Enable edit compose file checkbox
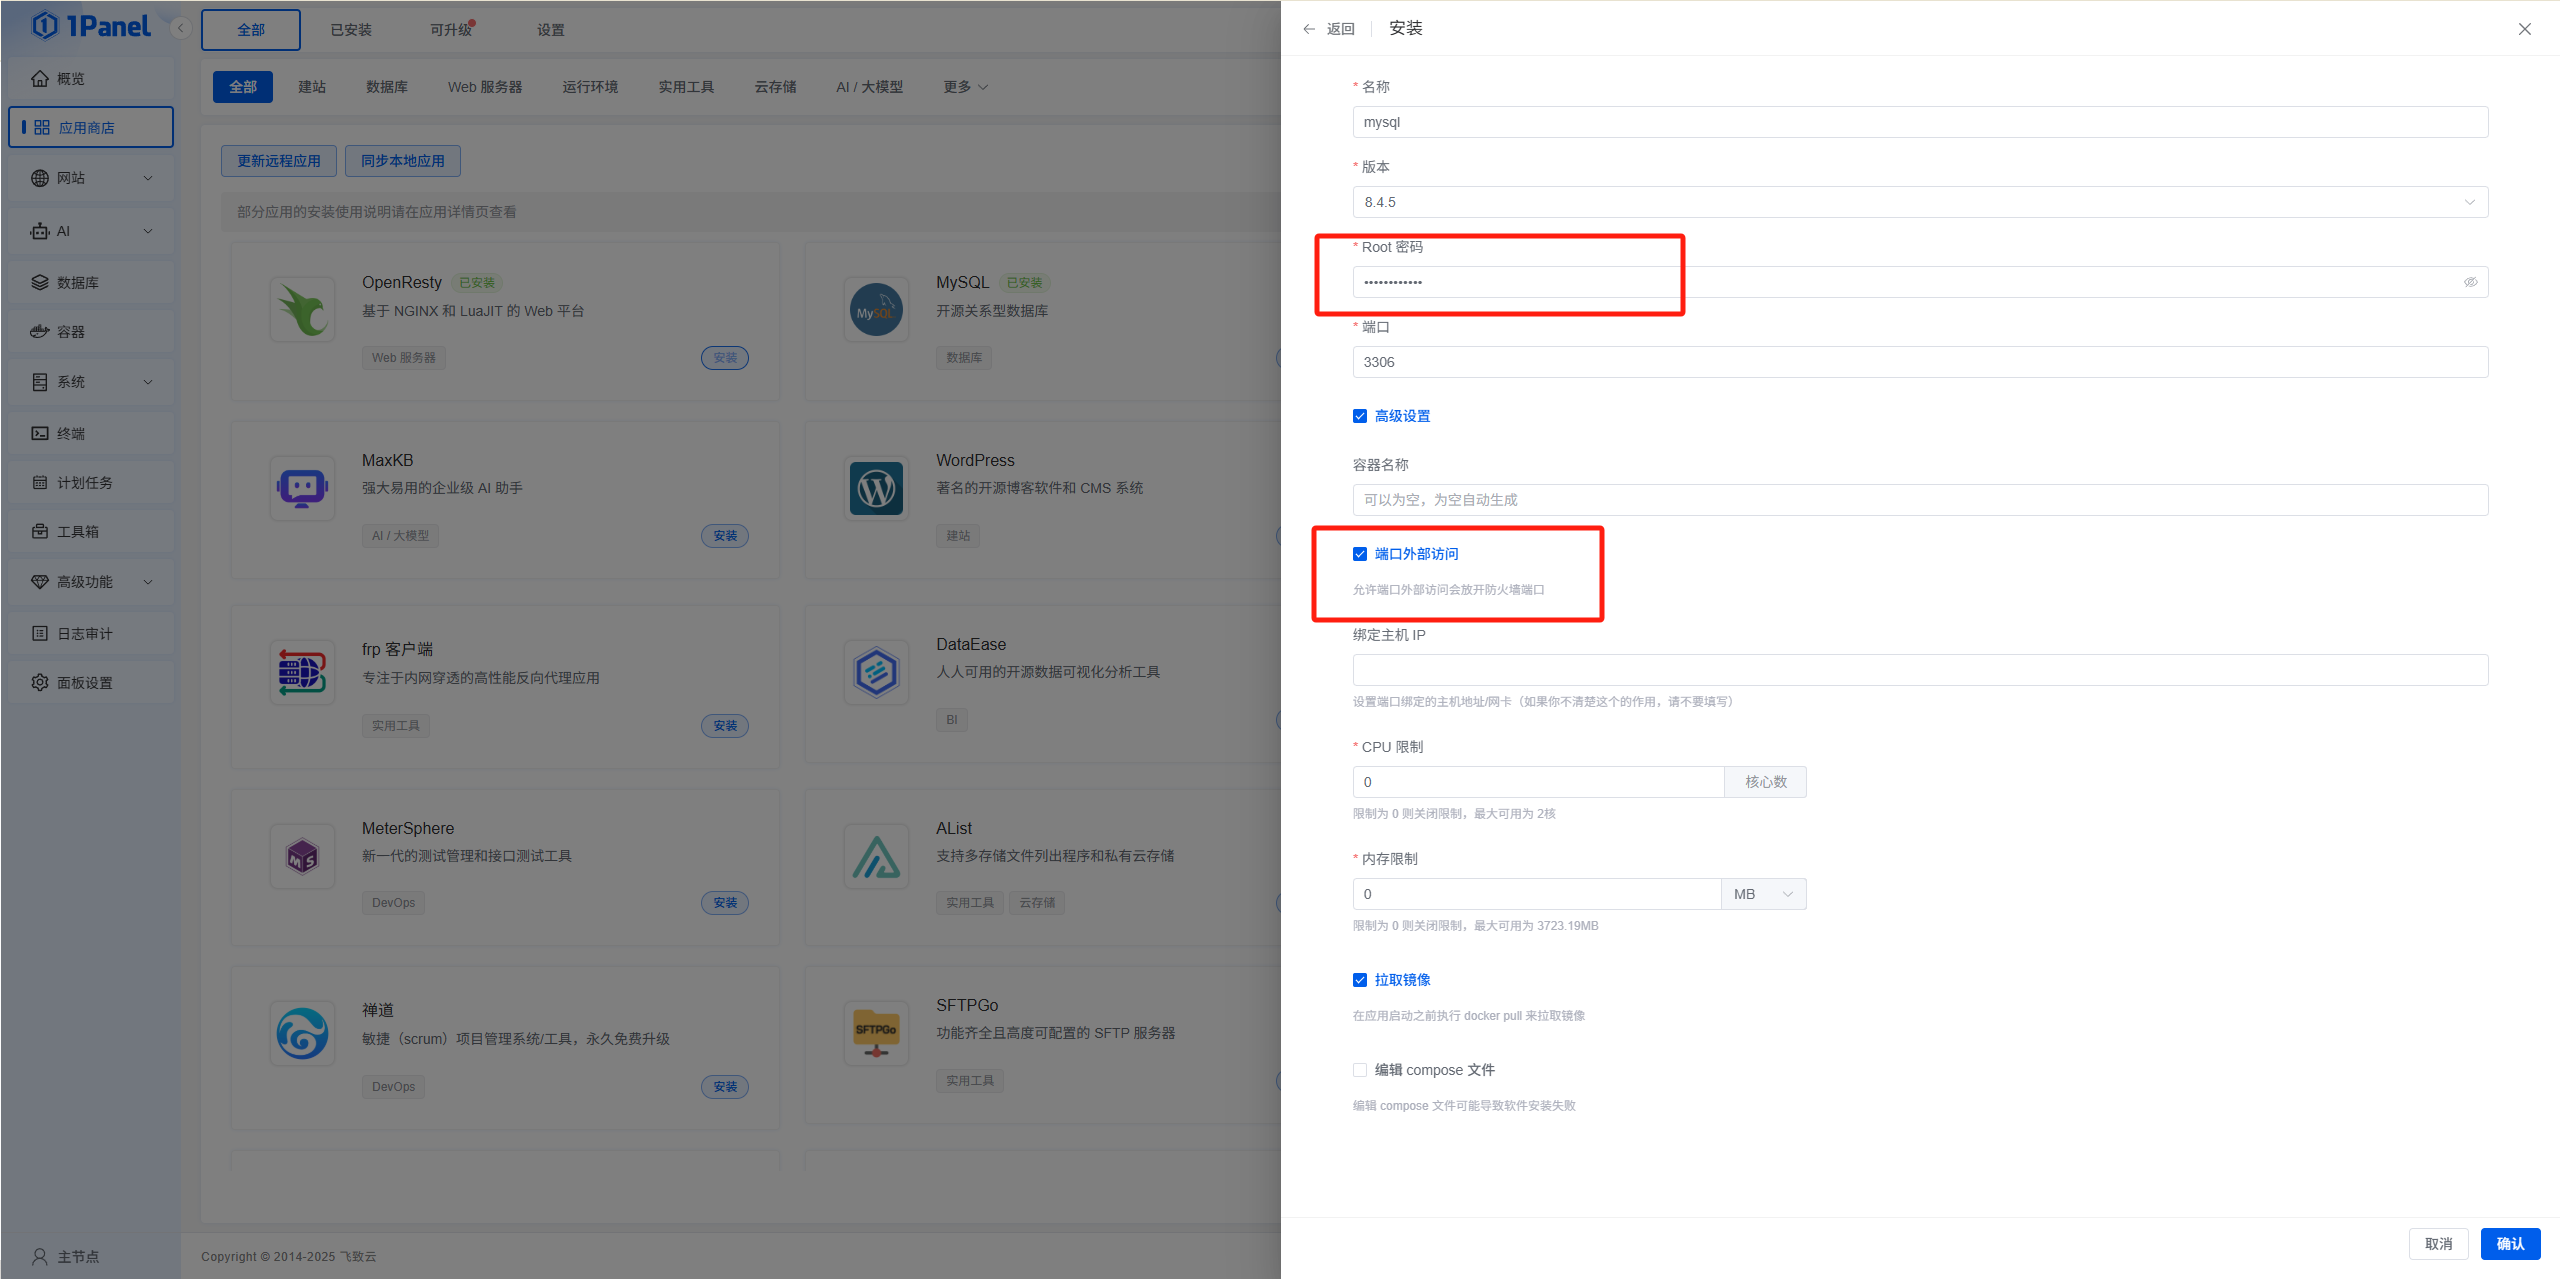The image size is (2560, 1279). 1360,1070
